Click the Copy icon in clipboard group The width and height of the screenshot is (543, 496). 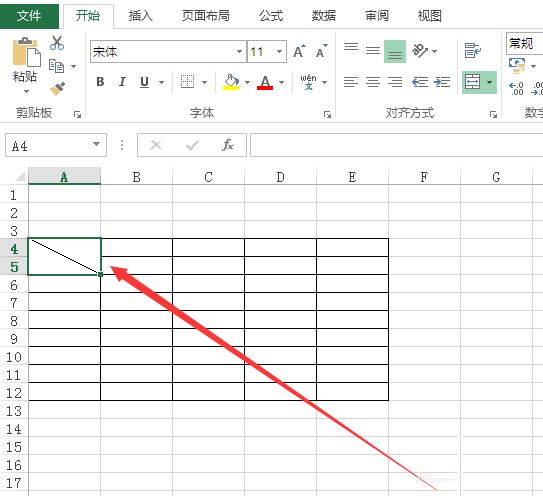click(57, 66)
